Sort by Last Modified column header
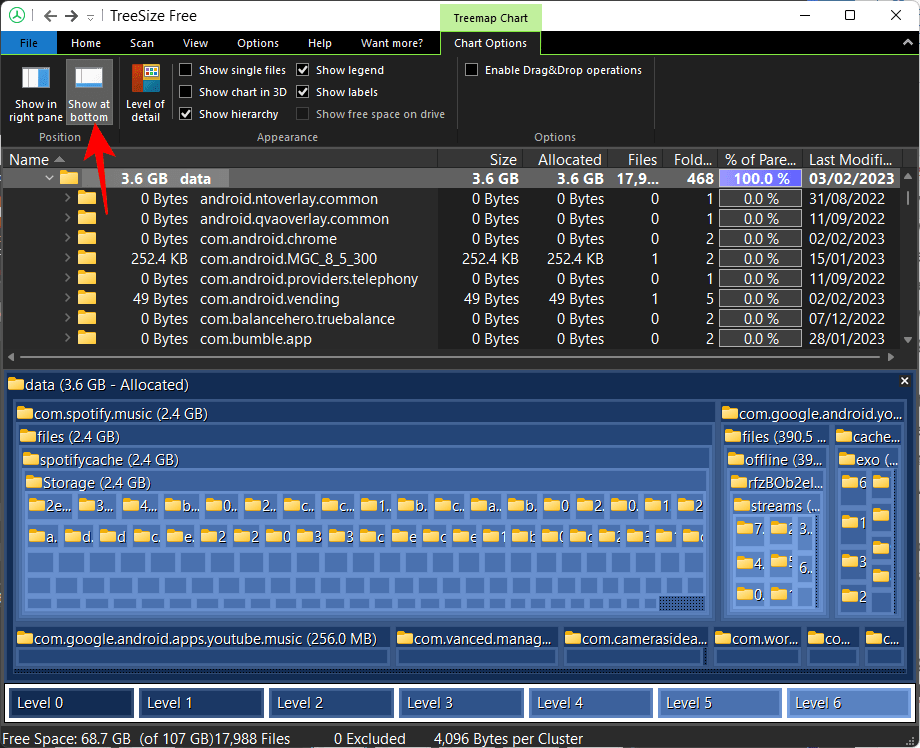Screen dimensions: 920x748 (x=851, y=159)
